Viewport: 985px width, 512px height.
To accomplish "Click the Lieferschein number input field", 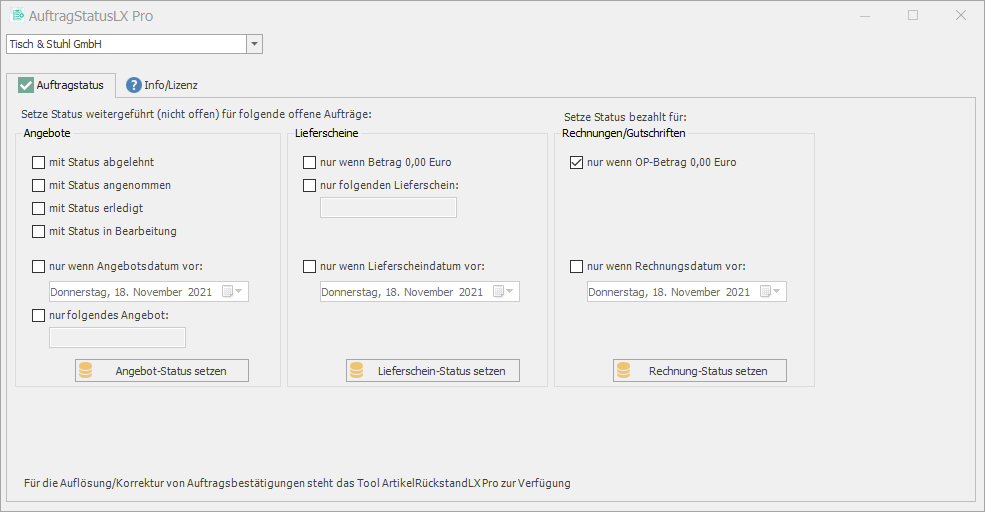I will 388,208.
